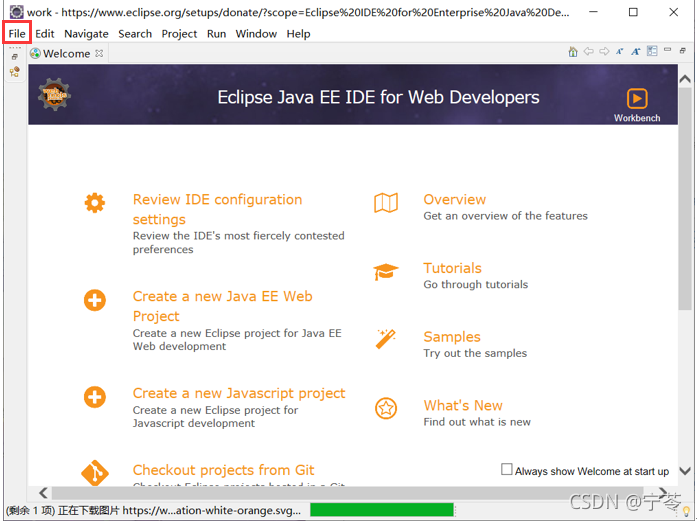Click the vertical scrollbar up arrow

685,79
